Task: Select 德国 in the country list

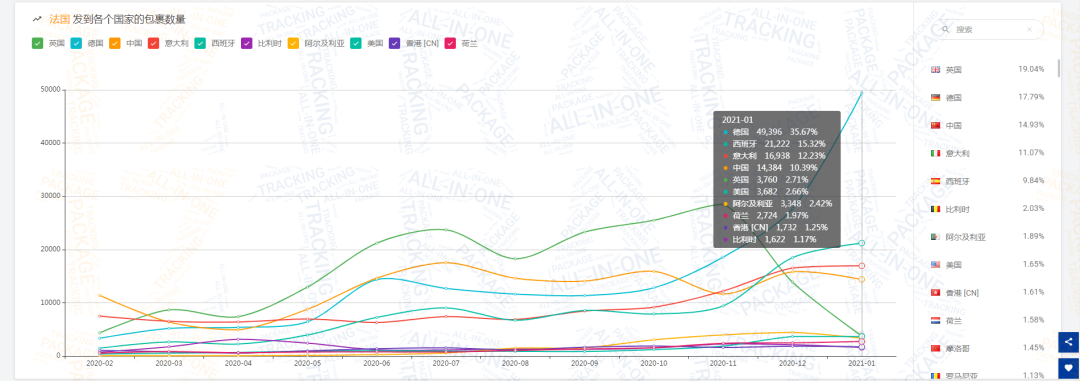Action: [953, 98]
